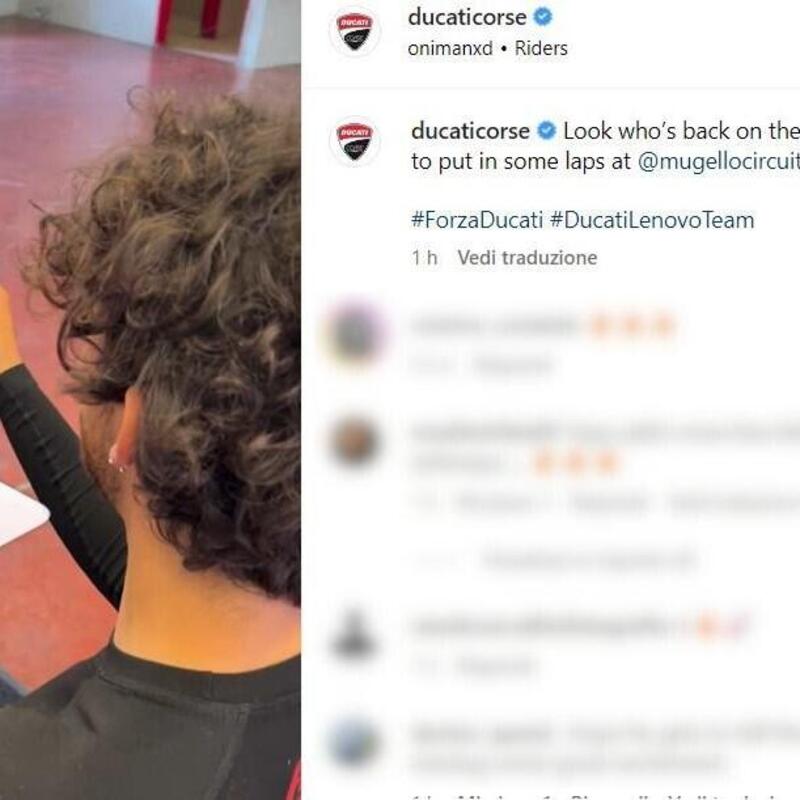Open ducaticorse username in the caption
Image resolution: width=800 pixels, height=800 pixels.
tap(470, 132)
